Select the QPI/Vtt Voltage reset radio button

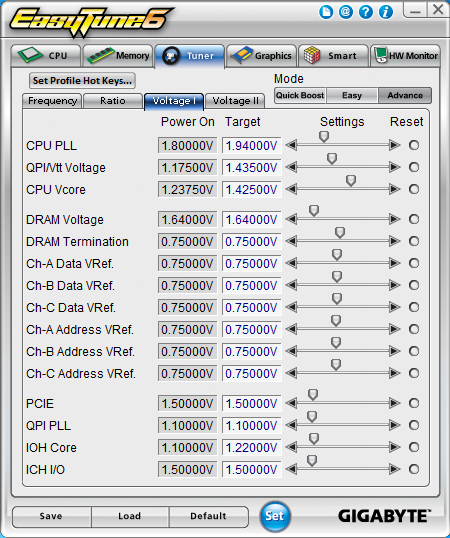pyautogui.click(x=414, y=167)
